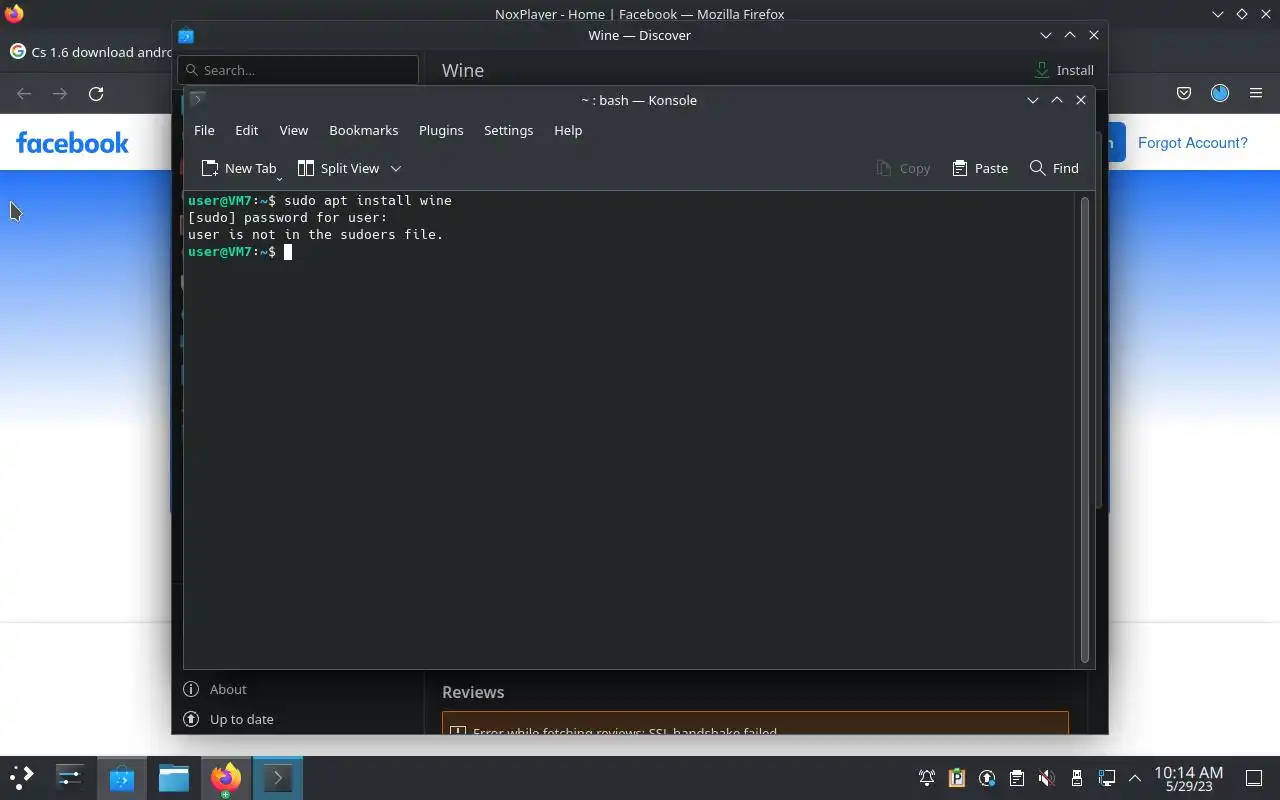Open the Edit menu in Konsole
1280x800 pixels.
tap(246, 130)
